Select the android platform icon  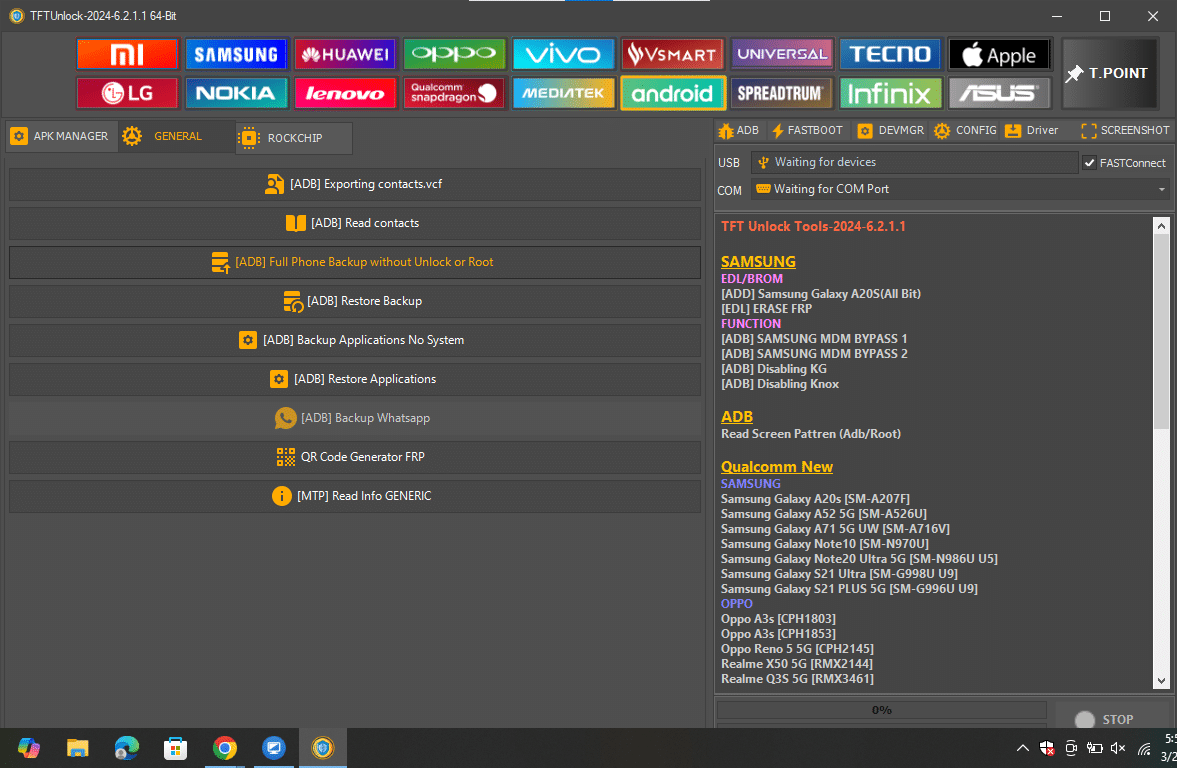pos(672,93)
